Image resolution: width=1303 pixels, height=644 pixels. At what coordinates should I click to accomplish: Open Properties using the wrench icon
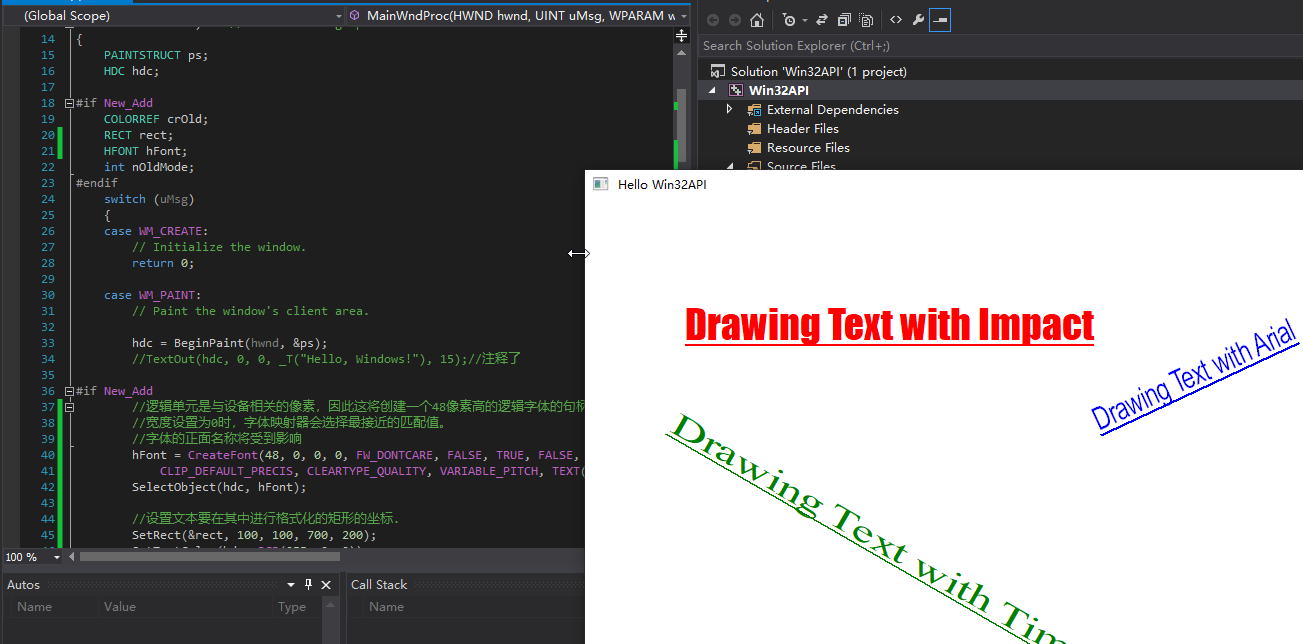[x=920, y=19]
